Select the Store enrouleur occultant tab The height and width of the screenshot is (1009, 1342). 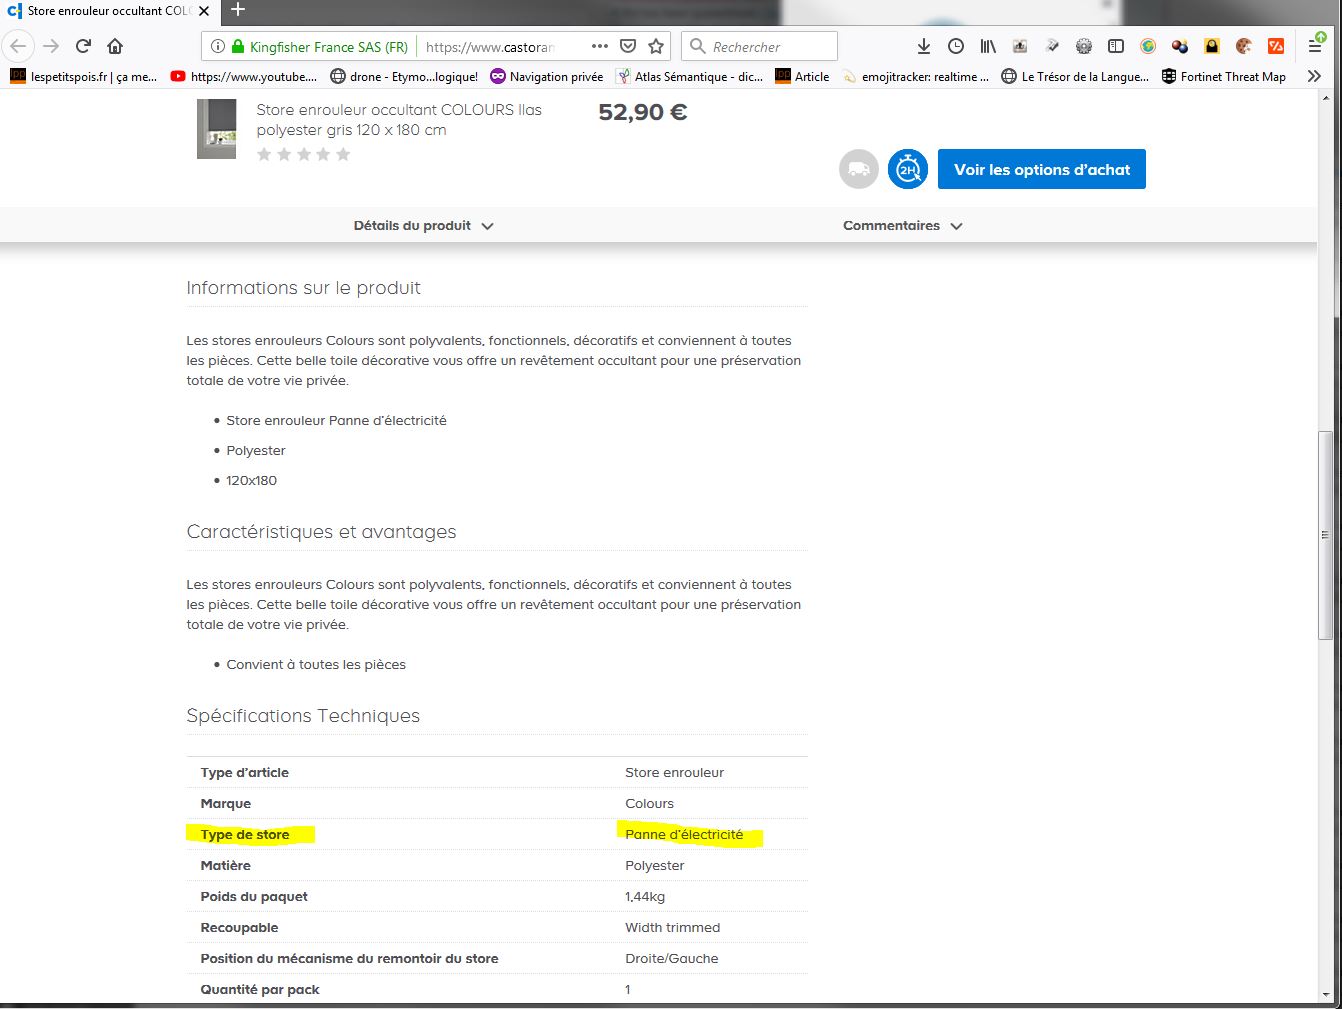(x=108, y=11)
